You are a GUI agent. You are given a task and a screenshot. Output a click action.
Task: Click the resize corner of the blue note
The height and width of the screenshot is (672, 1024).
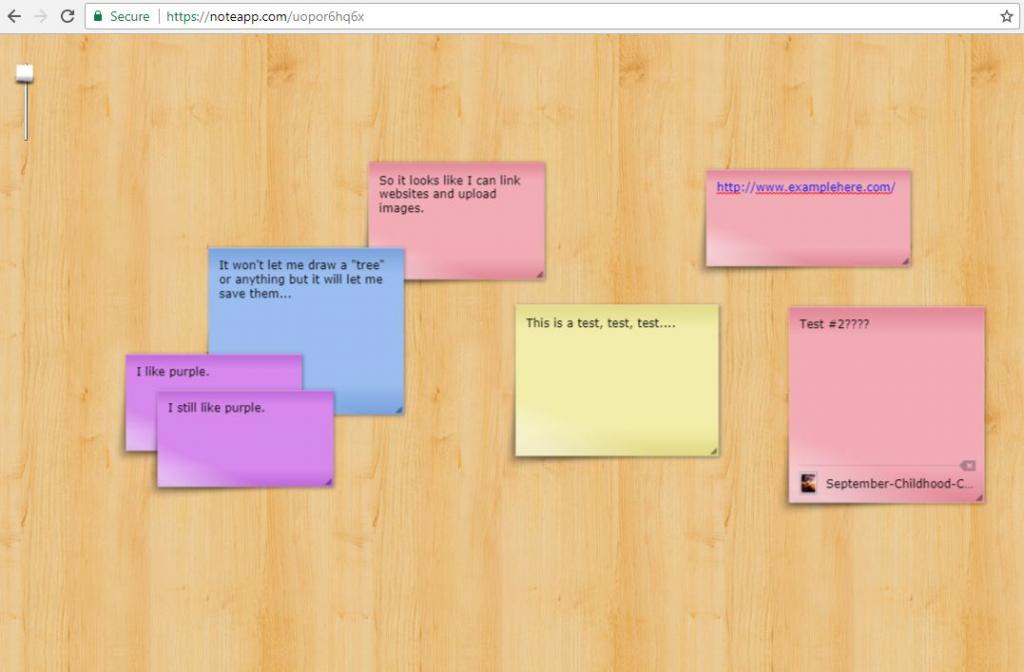(398, 408)
